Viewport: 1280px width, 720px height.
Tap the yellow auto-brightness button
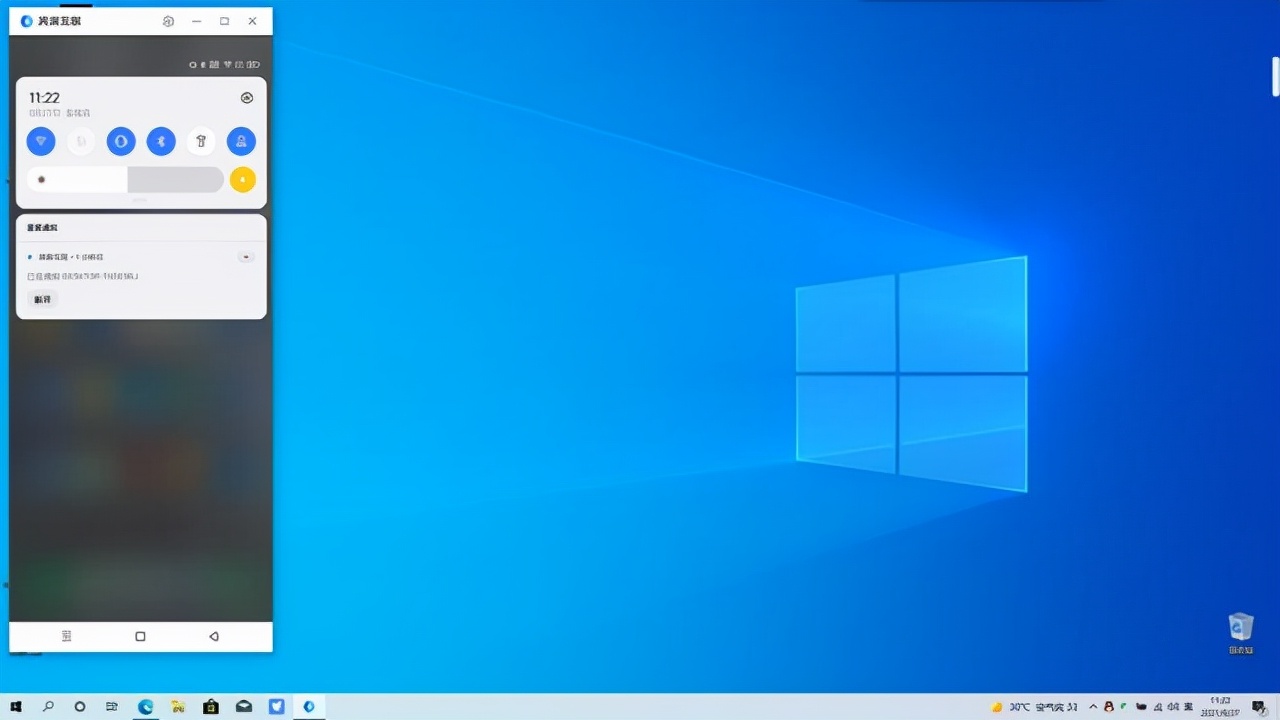click(x=242, y=180)
